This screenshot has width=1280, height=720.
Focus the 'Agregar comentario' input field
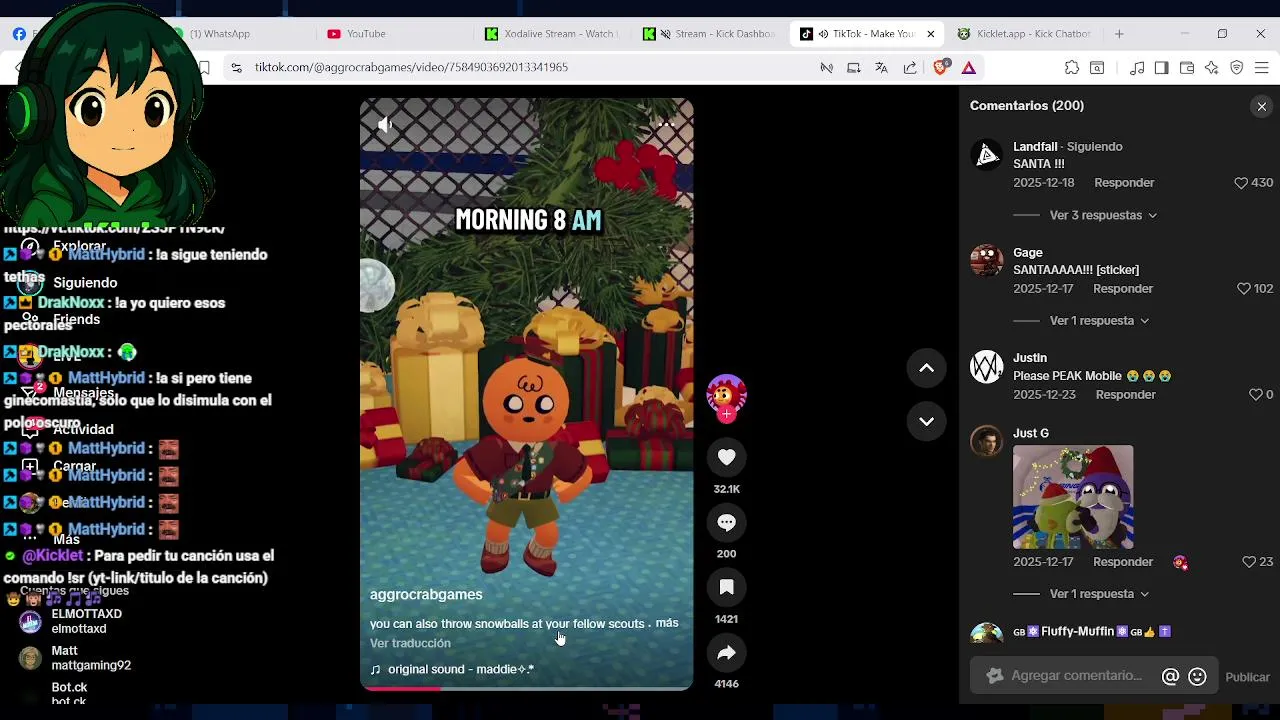coord(1076,676)
